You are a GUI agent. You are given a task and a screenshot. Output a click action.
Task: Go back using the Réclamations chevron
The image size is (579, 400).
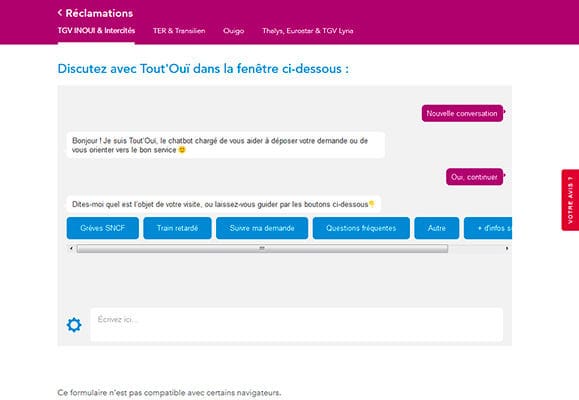point(60,13)
